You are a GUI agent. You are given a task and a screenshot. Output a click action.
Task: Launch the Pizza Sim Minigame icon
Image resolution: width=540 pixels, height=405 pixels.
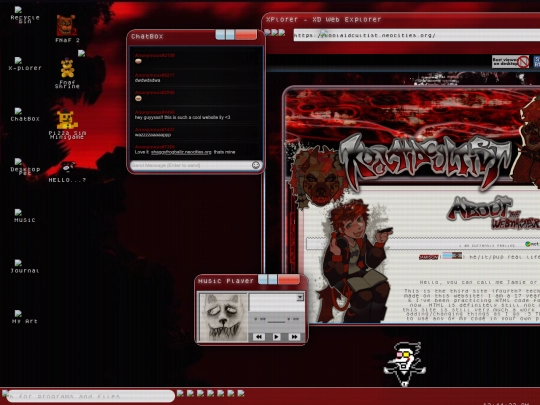[x=67, y=125]
